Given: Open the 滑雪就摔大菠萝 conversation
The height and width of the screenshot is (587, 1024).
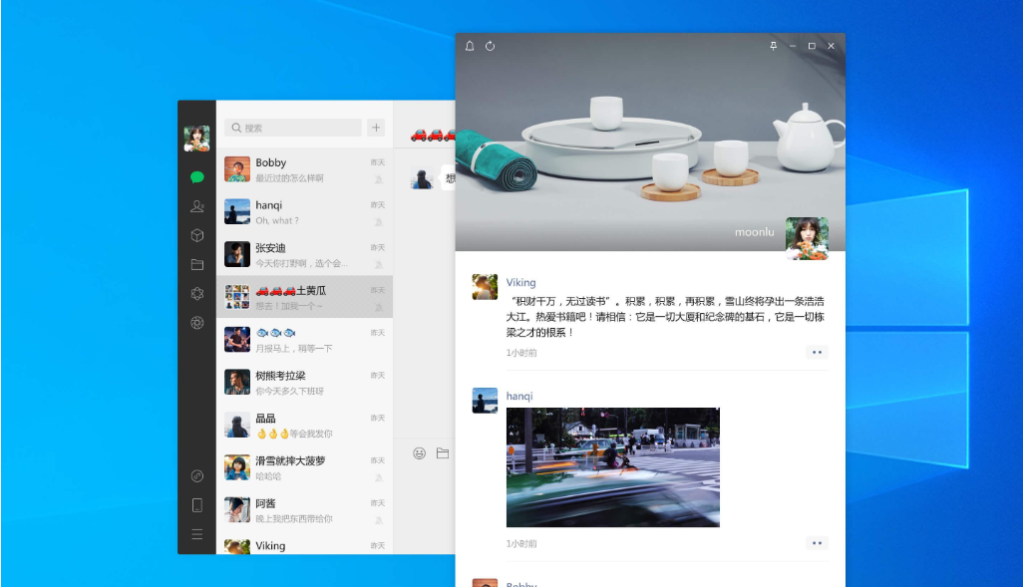Looking at the screenshot, I should [304, 468].
